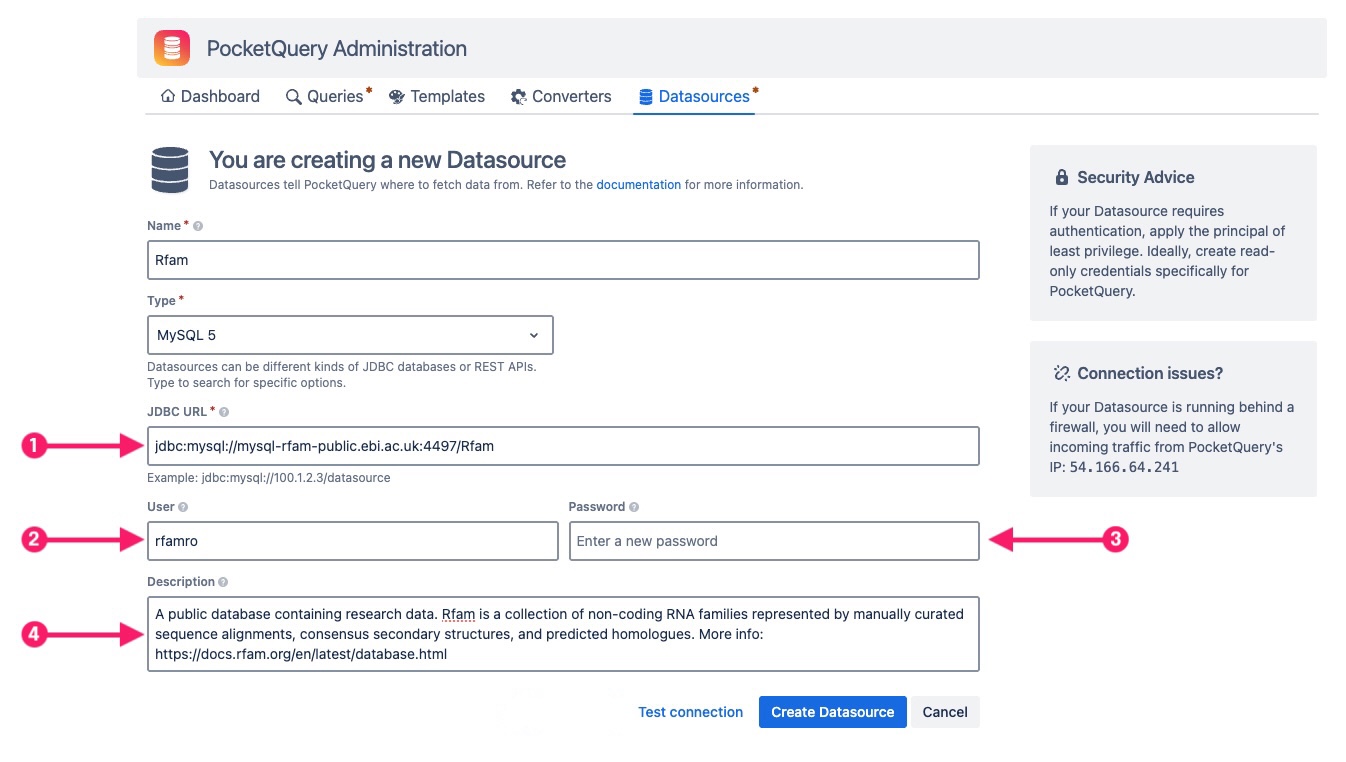
Task: Click the help icon beside Password
Action: click(634, 507)
